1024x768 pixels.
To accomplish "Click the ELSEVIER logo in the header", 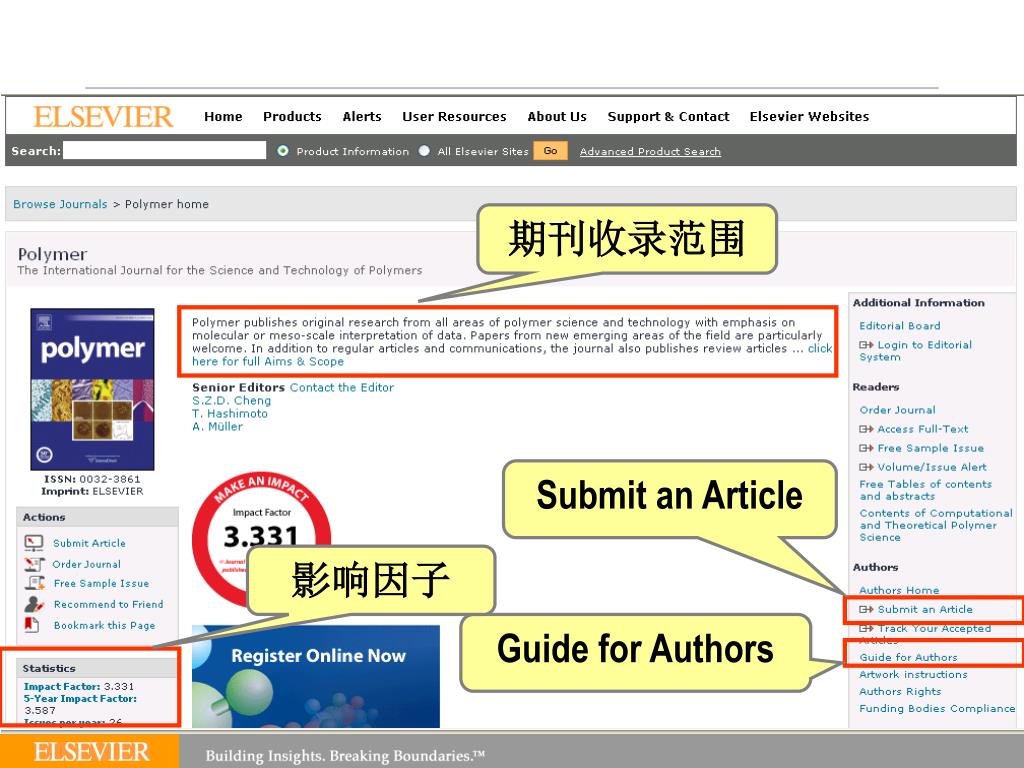I will point(103,117).
